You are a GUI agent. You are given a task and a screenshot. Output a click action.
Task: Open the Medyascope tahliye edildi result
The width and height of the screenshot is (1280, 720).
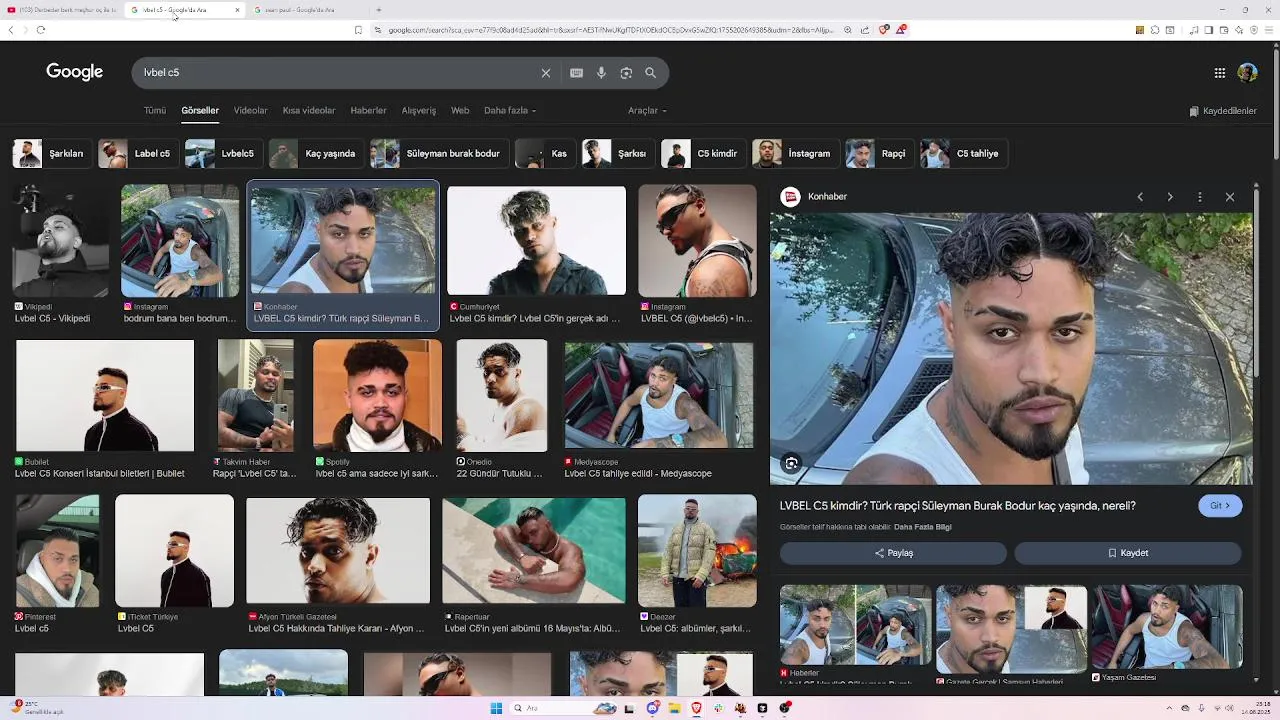point(658,396)
